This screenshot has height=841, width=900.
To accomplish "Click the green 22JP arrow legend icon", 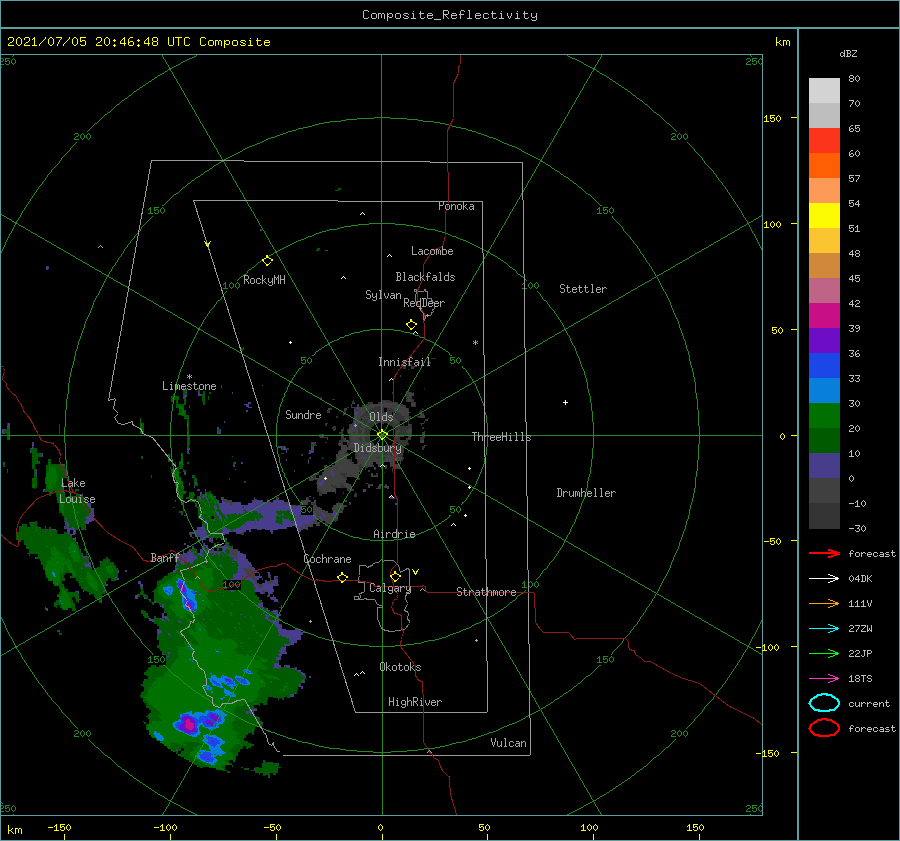I will (824, 653).
